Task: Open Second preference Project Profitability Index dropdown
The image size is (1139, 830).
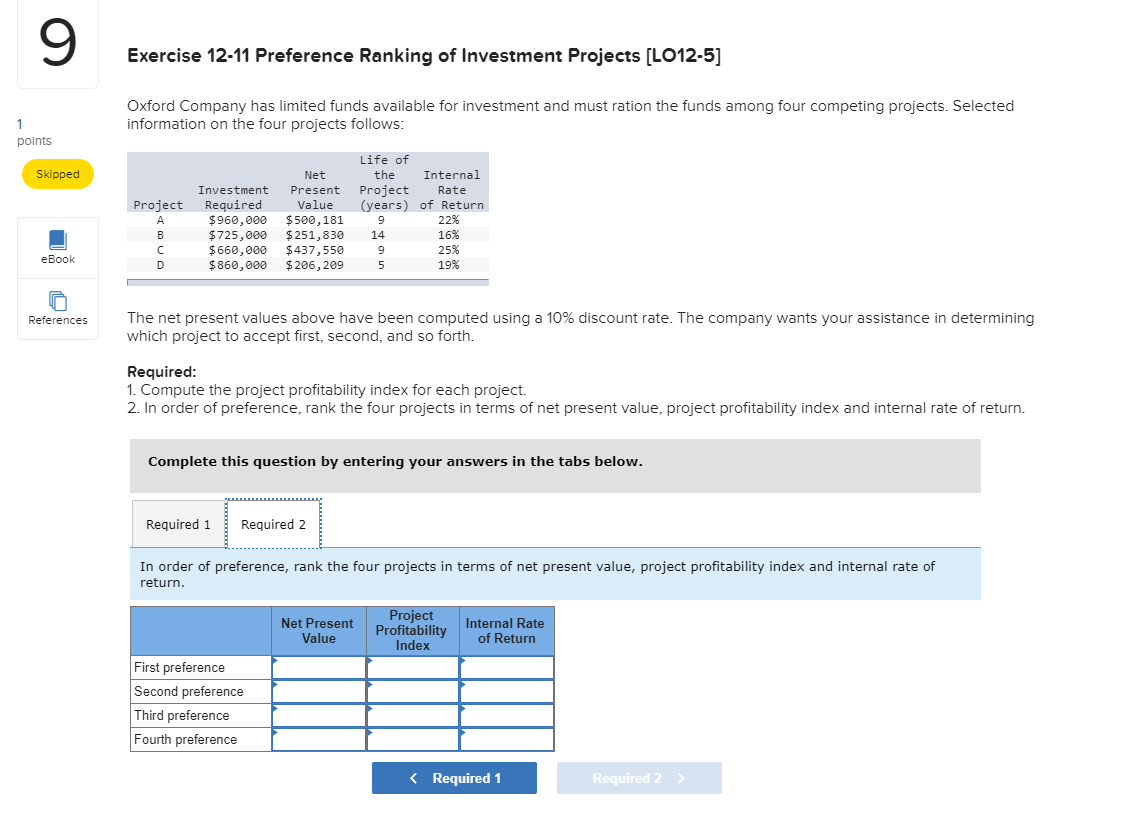Action: click(412, 691)
